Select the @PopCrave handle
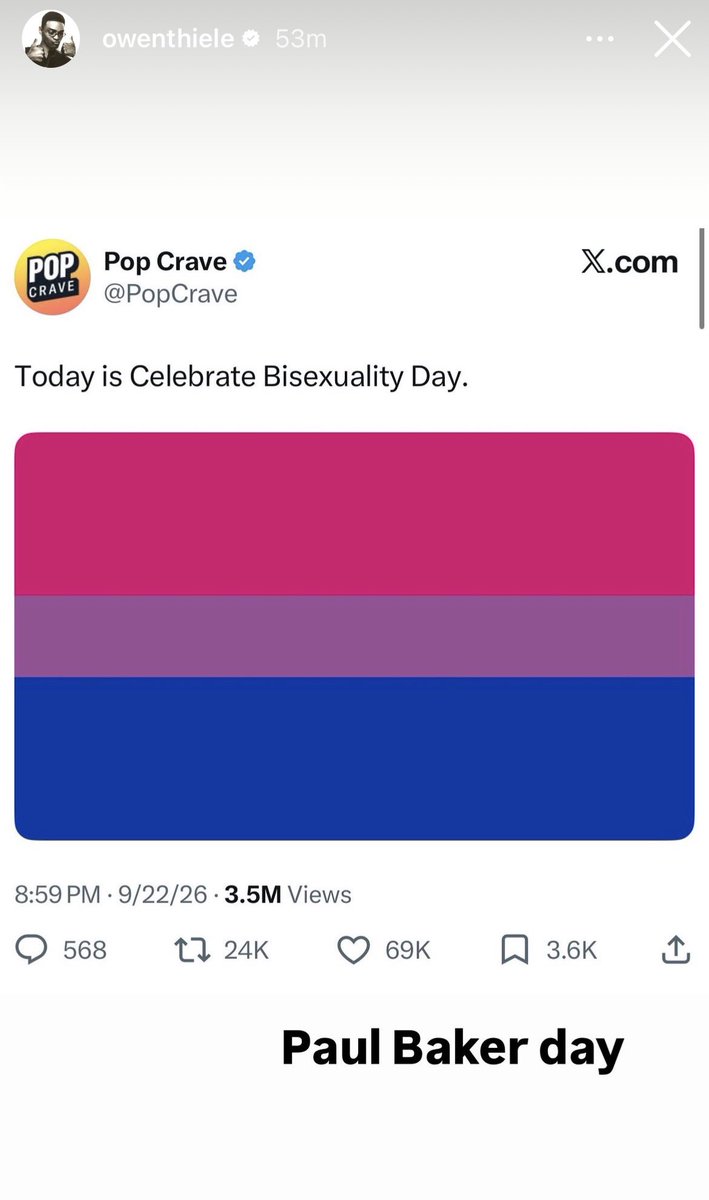 (170, 294)
